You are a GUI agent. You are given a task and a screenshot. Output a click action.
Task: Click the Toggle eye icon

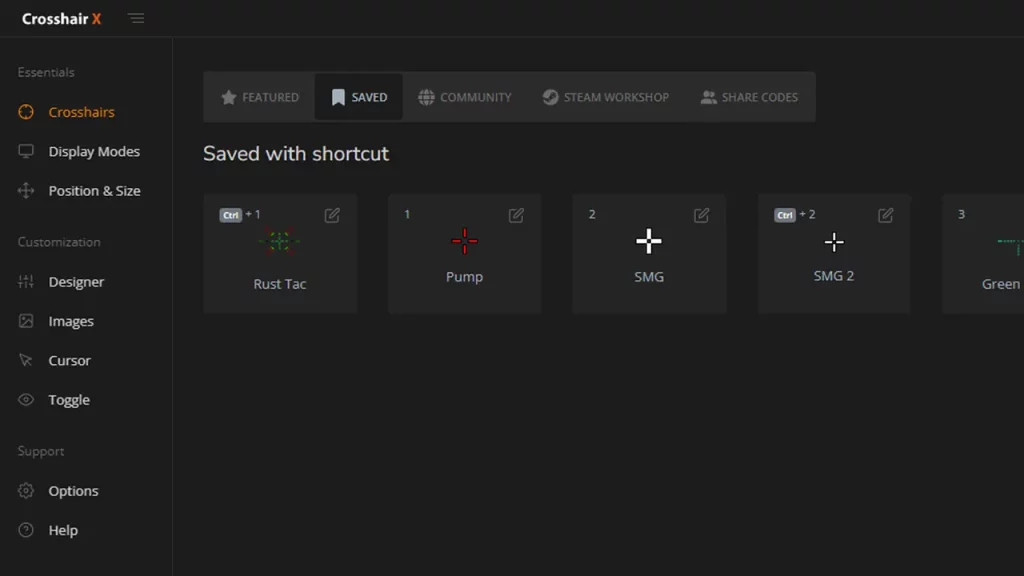(x=25, y=399)
